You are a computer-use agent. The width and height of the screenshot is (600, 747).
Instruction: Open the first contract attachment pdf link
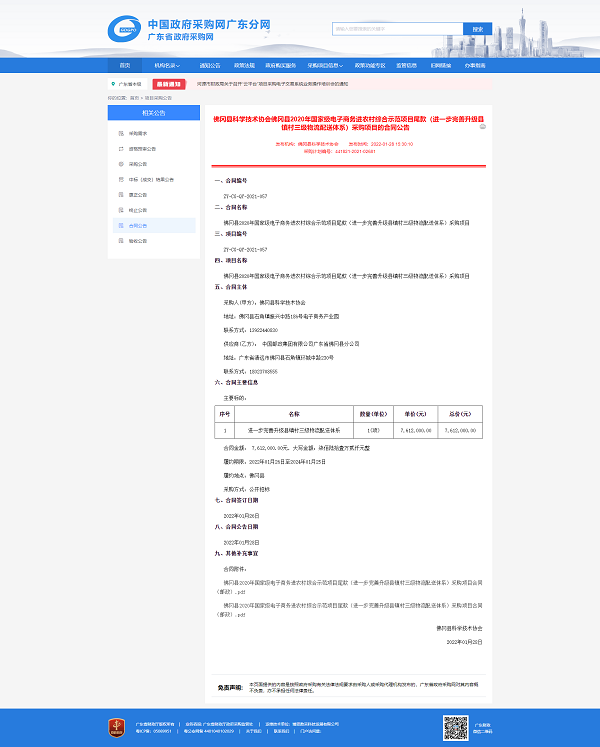(349, 587)
